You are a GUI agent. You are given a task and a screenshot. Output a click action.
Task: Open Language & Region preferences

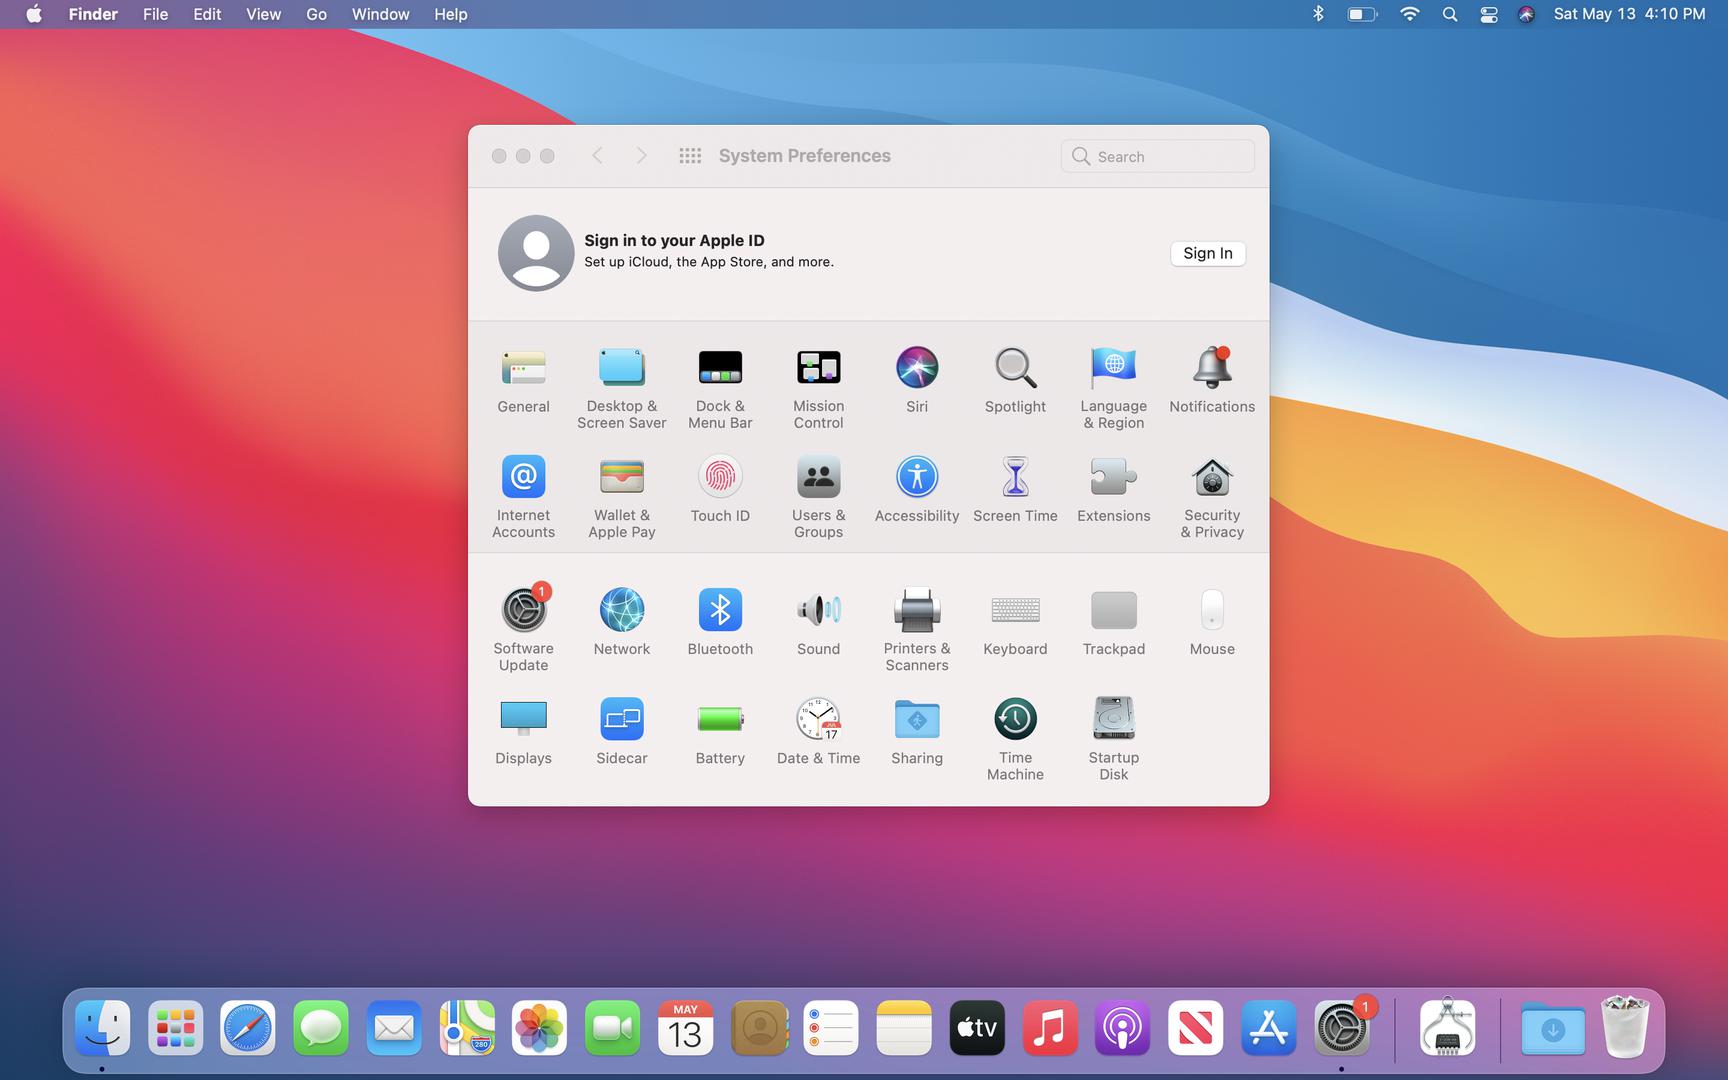coord(1113,389)
